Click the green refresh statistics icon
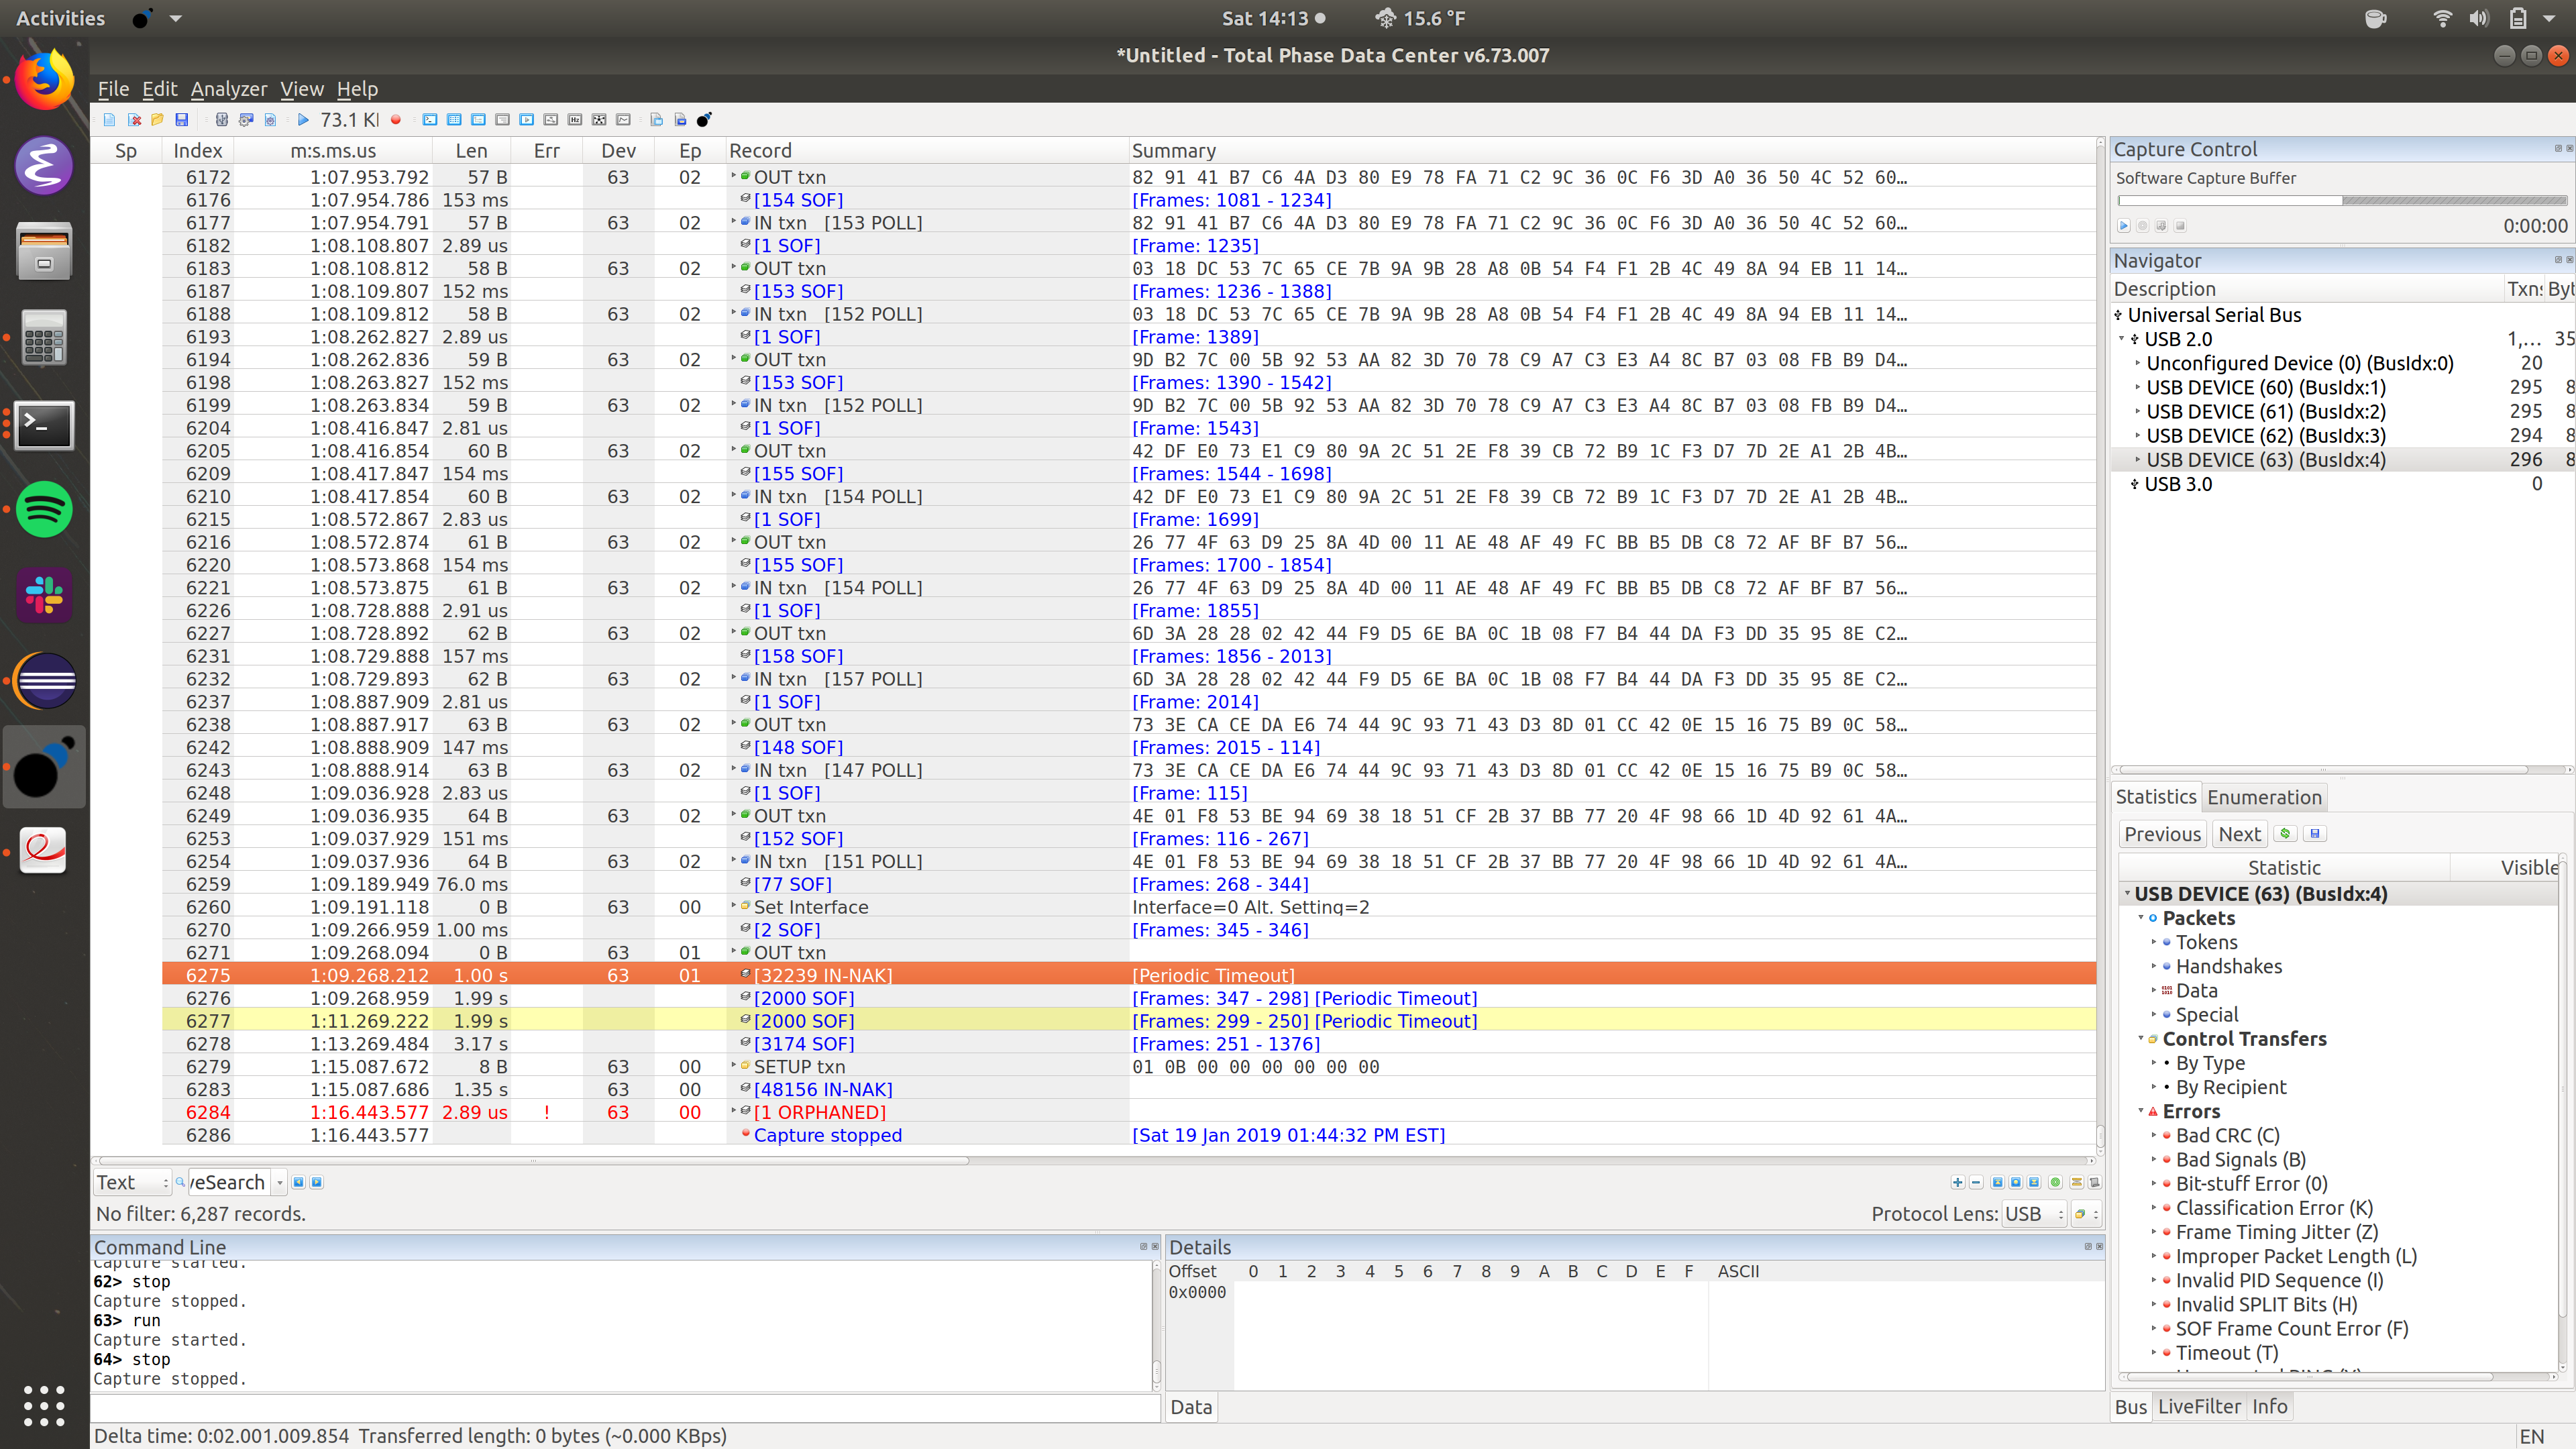 (x=2285, y=834)
